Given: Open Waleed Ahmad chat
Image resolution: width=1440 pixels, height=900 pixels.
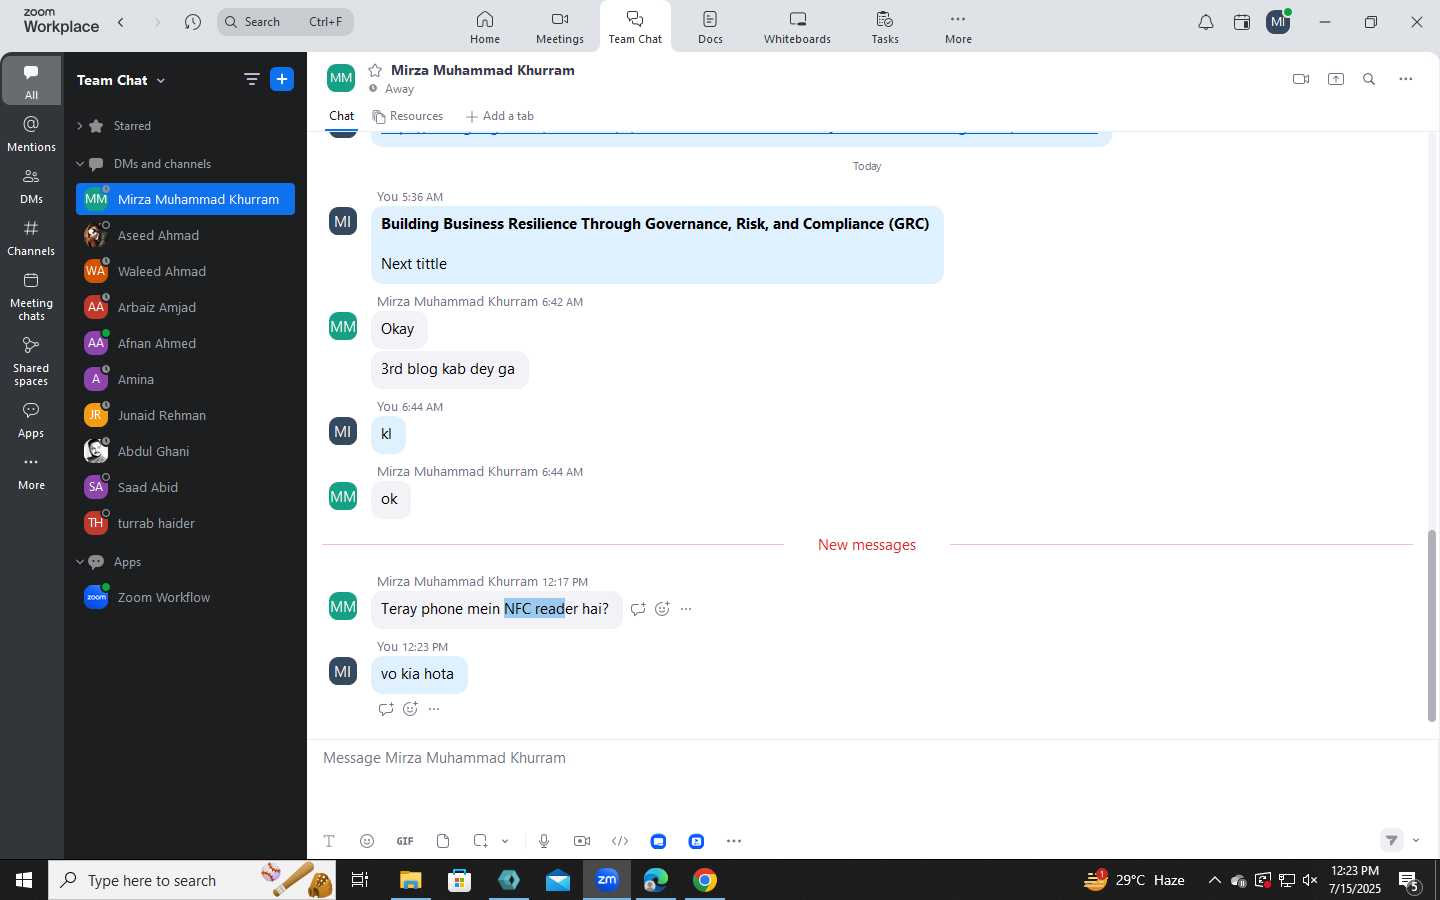Looking at the screenshot, I should click(185, 271).
